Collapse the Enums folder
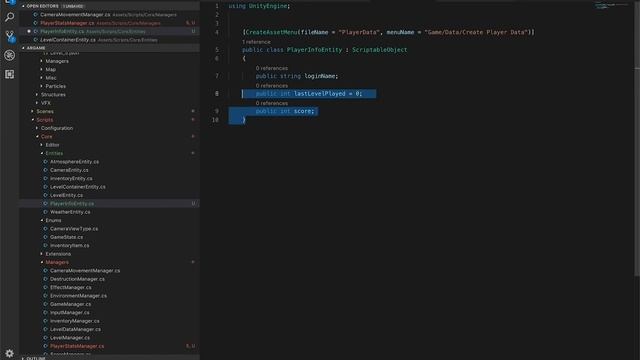This screenshot has width=640, height=360. [42, 220]
